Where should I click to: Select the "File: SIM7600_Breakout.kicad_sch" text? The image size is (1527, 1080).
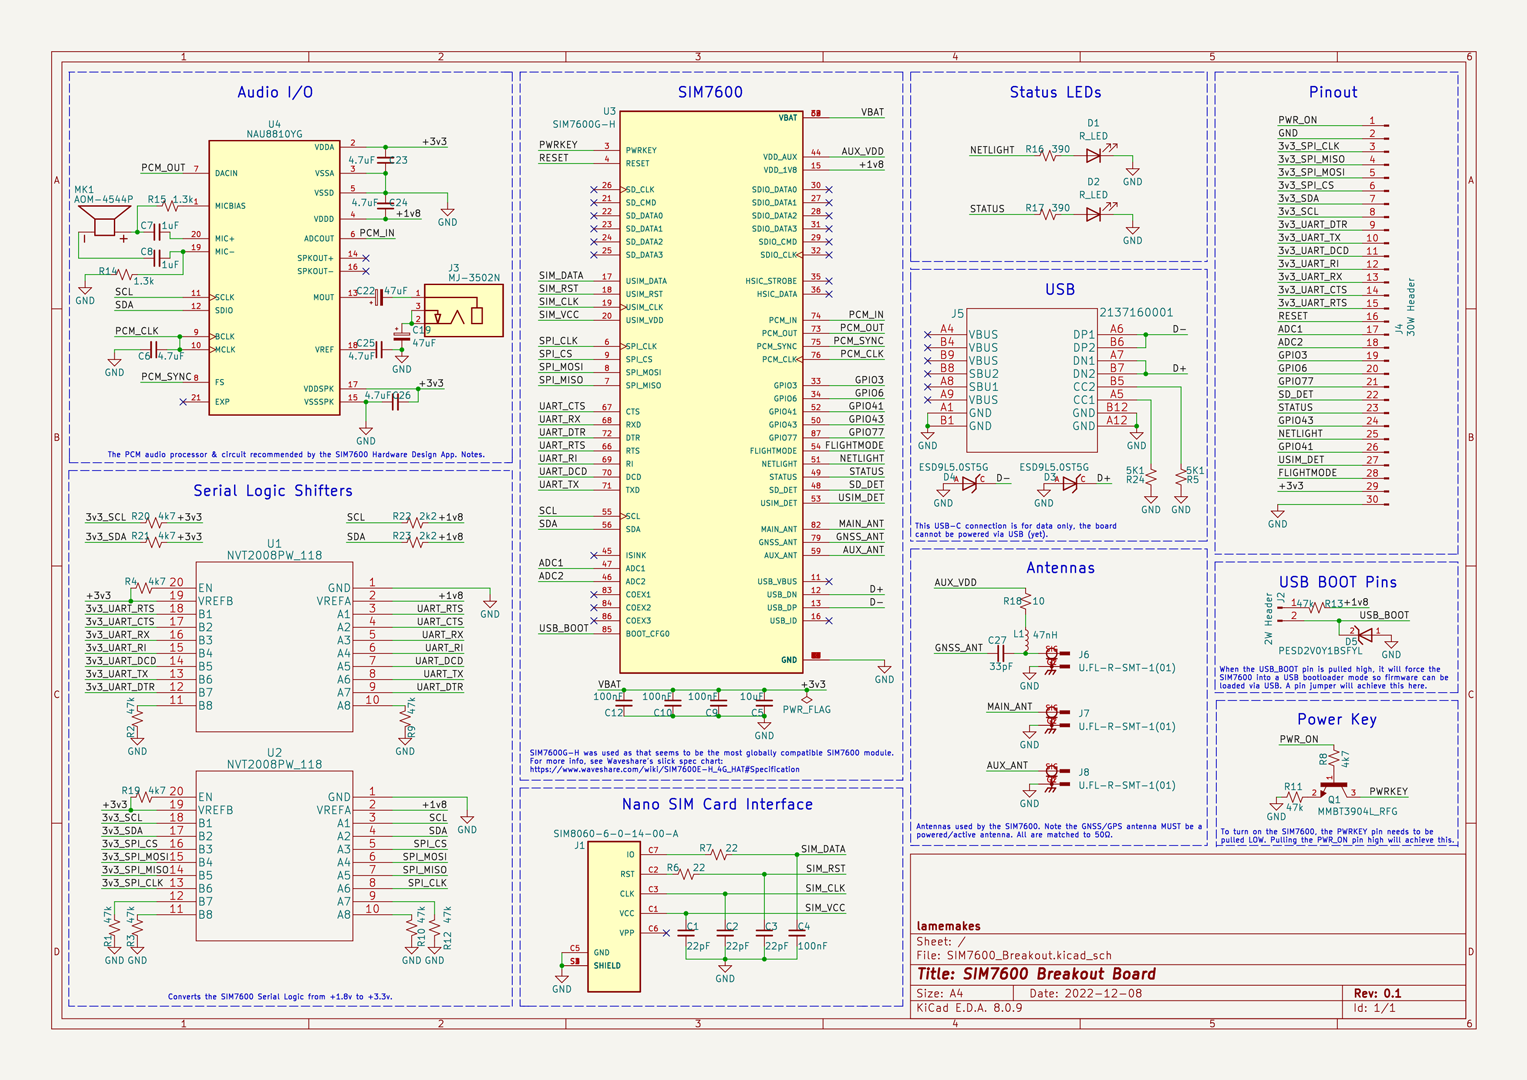click(1014, 955)
